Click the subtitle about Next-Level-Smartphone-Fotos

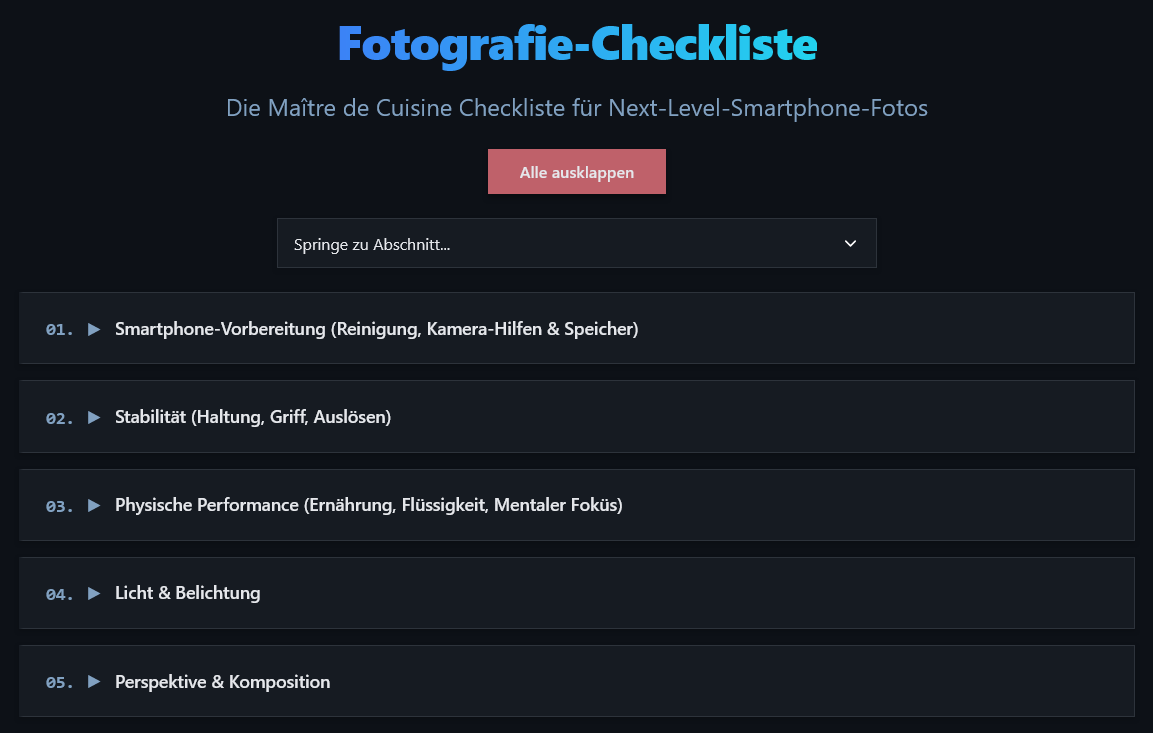click(577, 108)
